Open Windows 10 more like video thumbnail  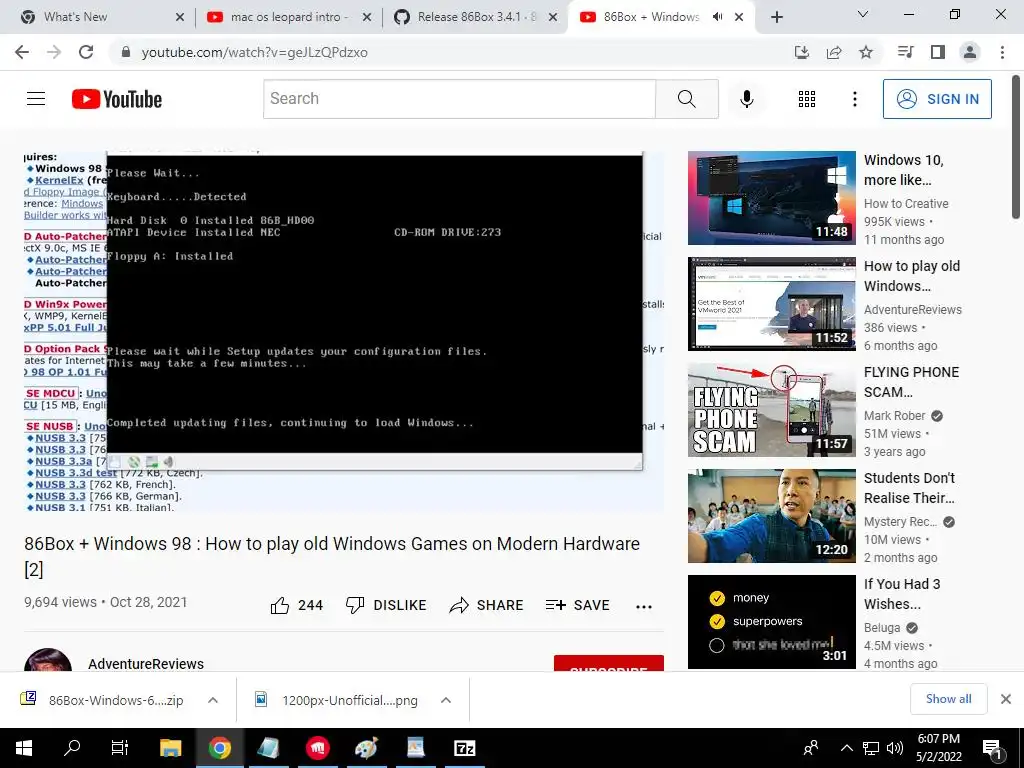771,198
